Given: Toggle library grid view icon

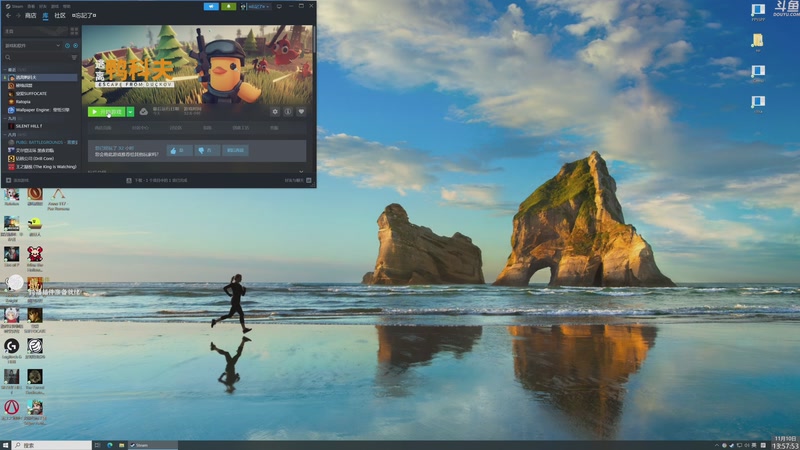Looking at the screenshot, I should pyautogui.click(x=74, y=31).
